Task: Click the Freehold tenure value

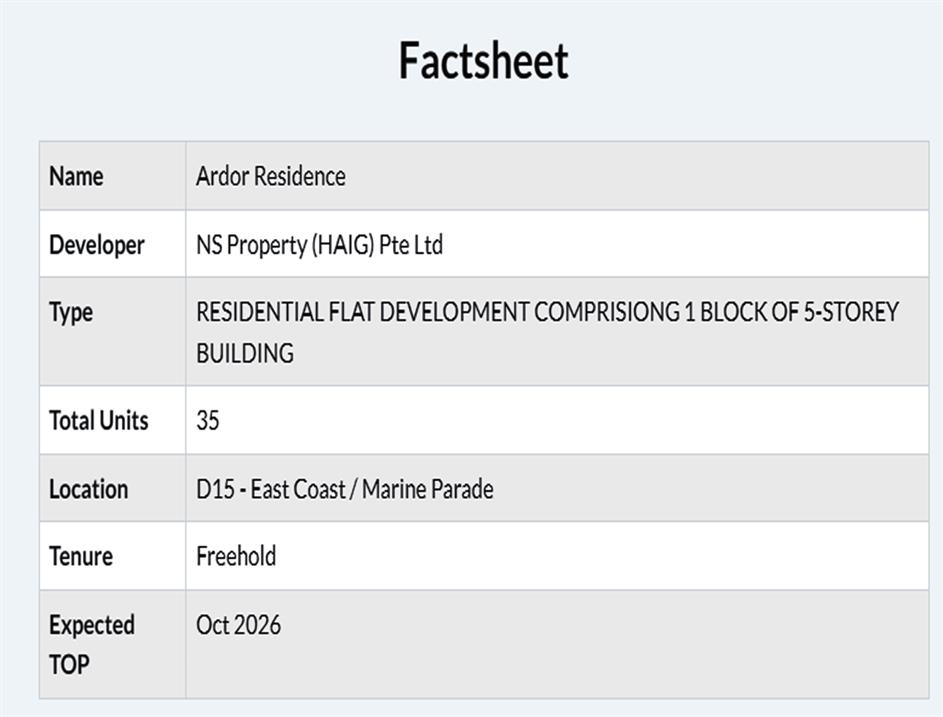Action: (236, 556)
